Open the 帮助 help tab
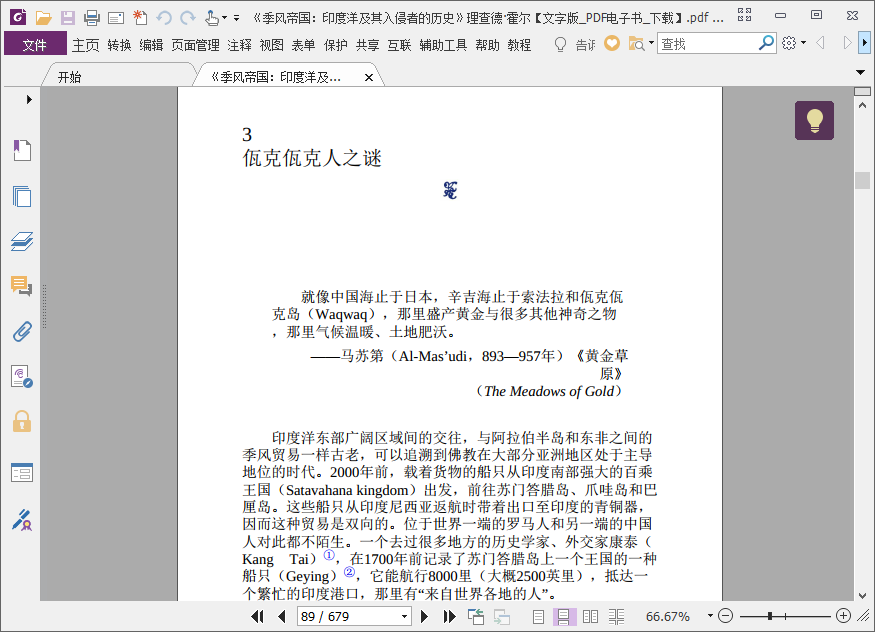The image size is (875, 632). pyautogui.click(x=487, y=45)
